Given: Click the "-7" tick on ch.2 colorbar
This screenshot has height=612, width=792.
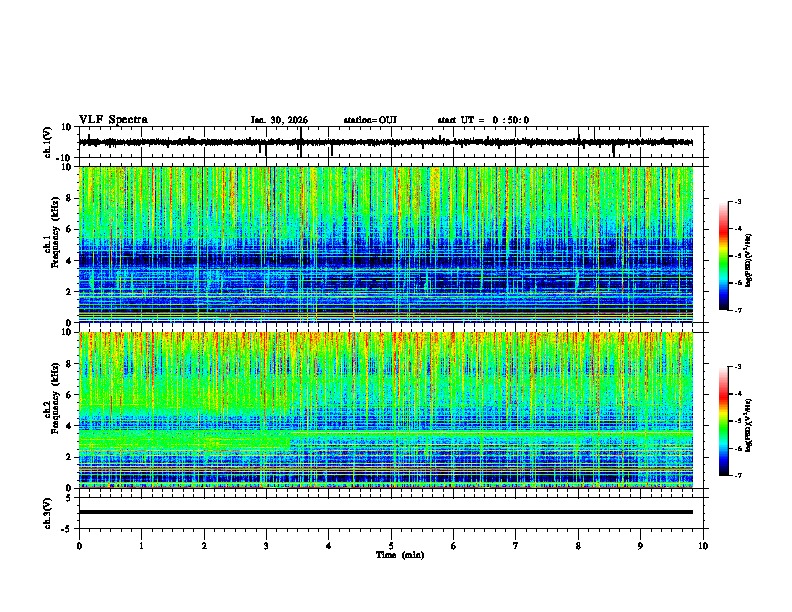Looking at the screenshot, I should 738,475.
